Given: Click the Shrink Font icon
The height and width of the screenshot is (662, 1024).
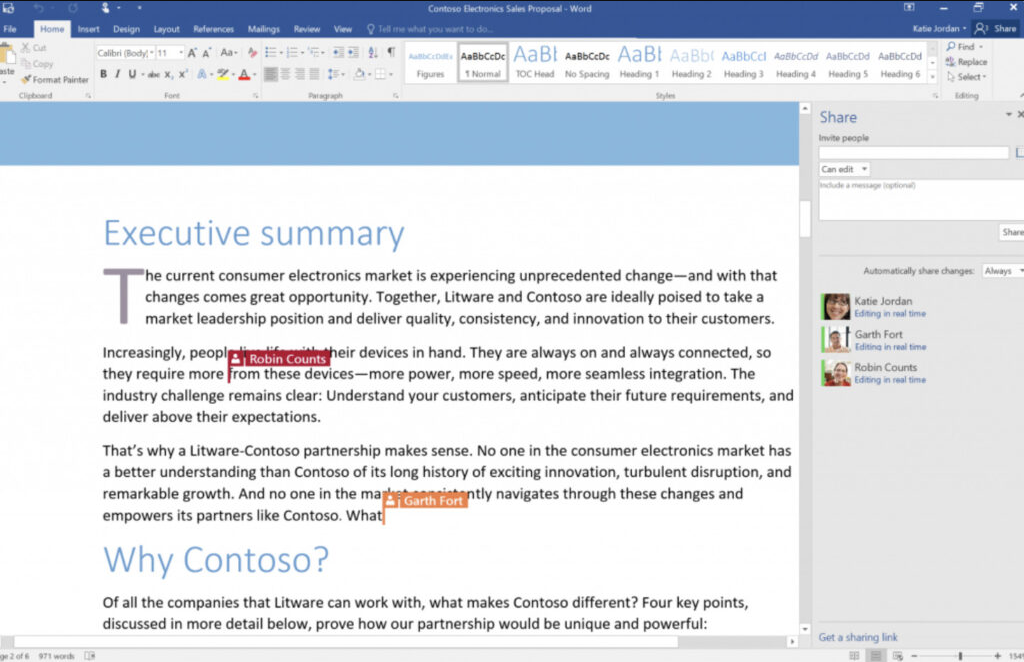Looking at the screenshot, I should pos(206,53).
